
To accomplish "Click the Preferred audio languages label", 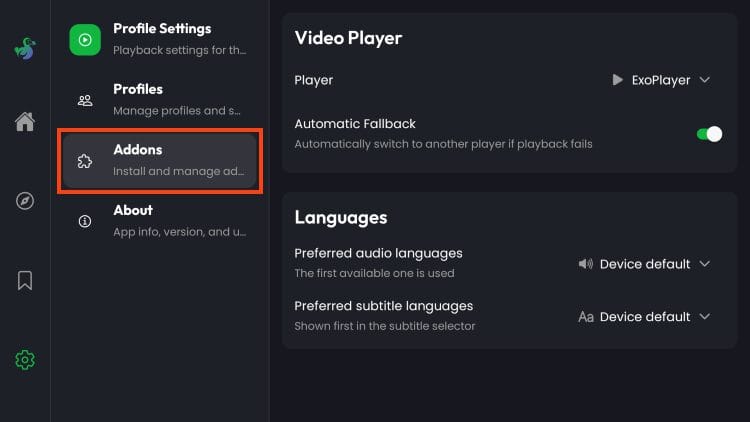I will click(378, 254).
